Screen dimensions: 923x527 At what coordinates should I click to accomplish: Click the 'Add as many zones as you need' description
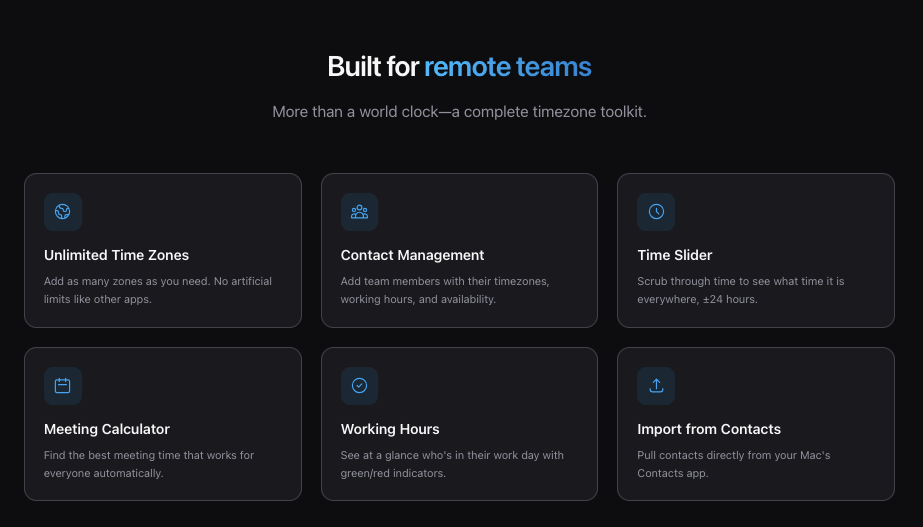pyautogui.click(x=158, y=290)
